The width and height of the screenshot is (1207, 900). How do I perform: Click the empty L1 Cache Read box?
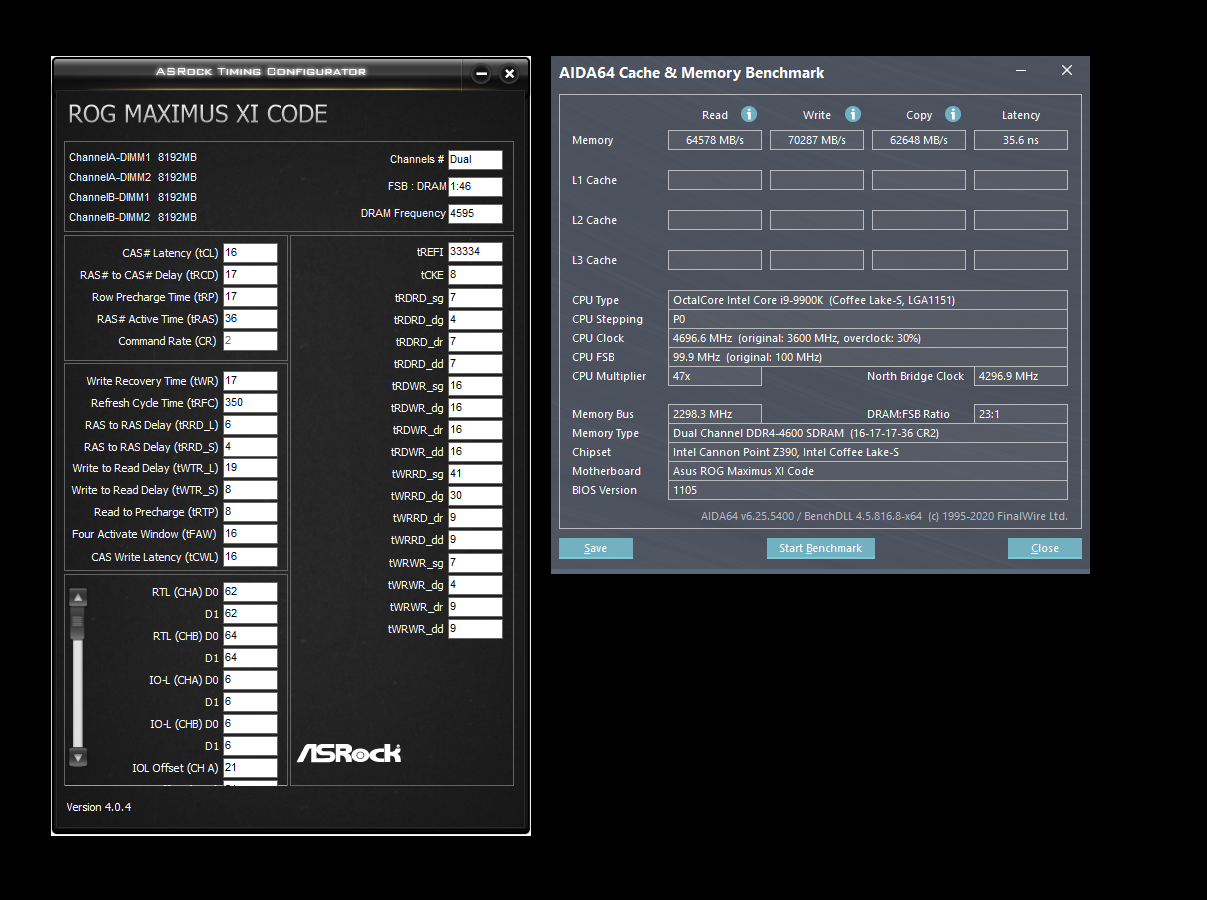point(715,180)
